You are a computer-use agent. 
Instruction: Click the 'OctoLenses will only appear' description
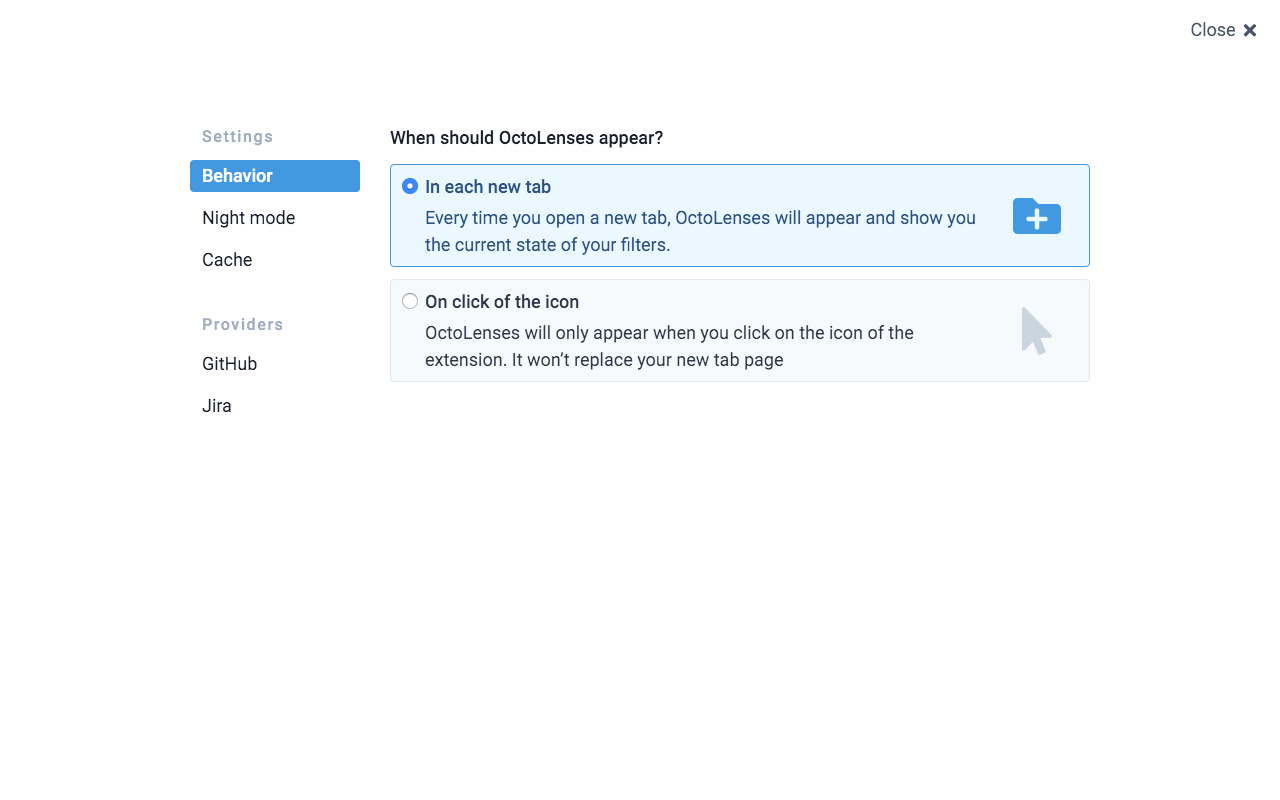(x=669, y=346)
